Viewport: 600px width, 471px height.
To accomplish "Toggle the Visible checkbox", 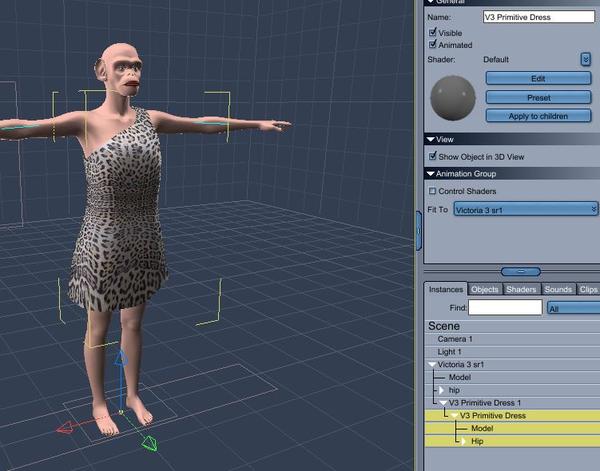I will (x=433, y=32).
